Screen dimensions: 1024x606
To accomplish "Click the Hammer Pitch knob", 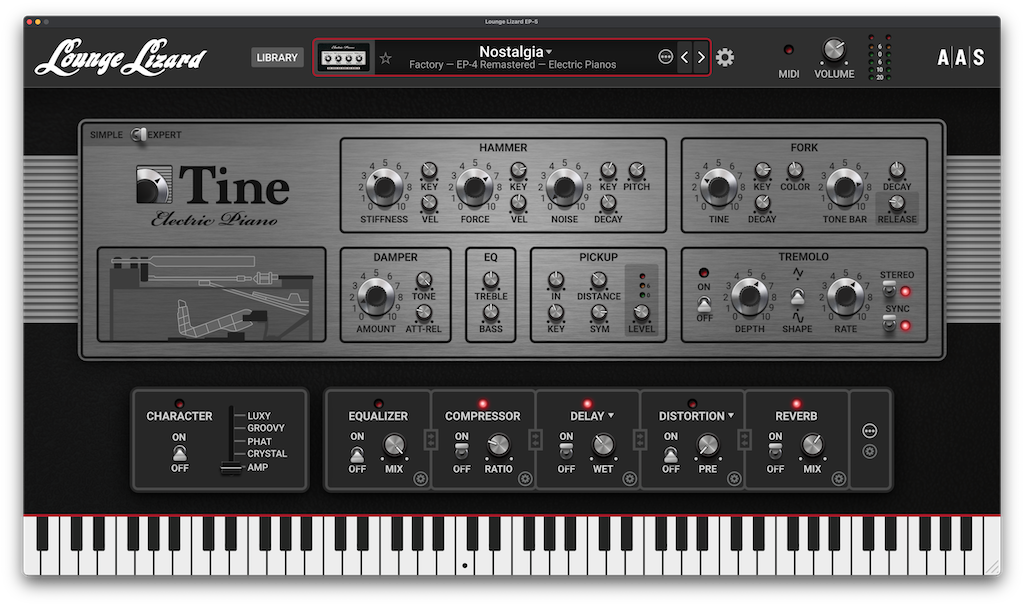I will [x=636, y=171].
